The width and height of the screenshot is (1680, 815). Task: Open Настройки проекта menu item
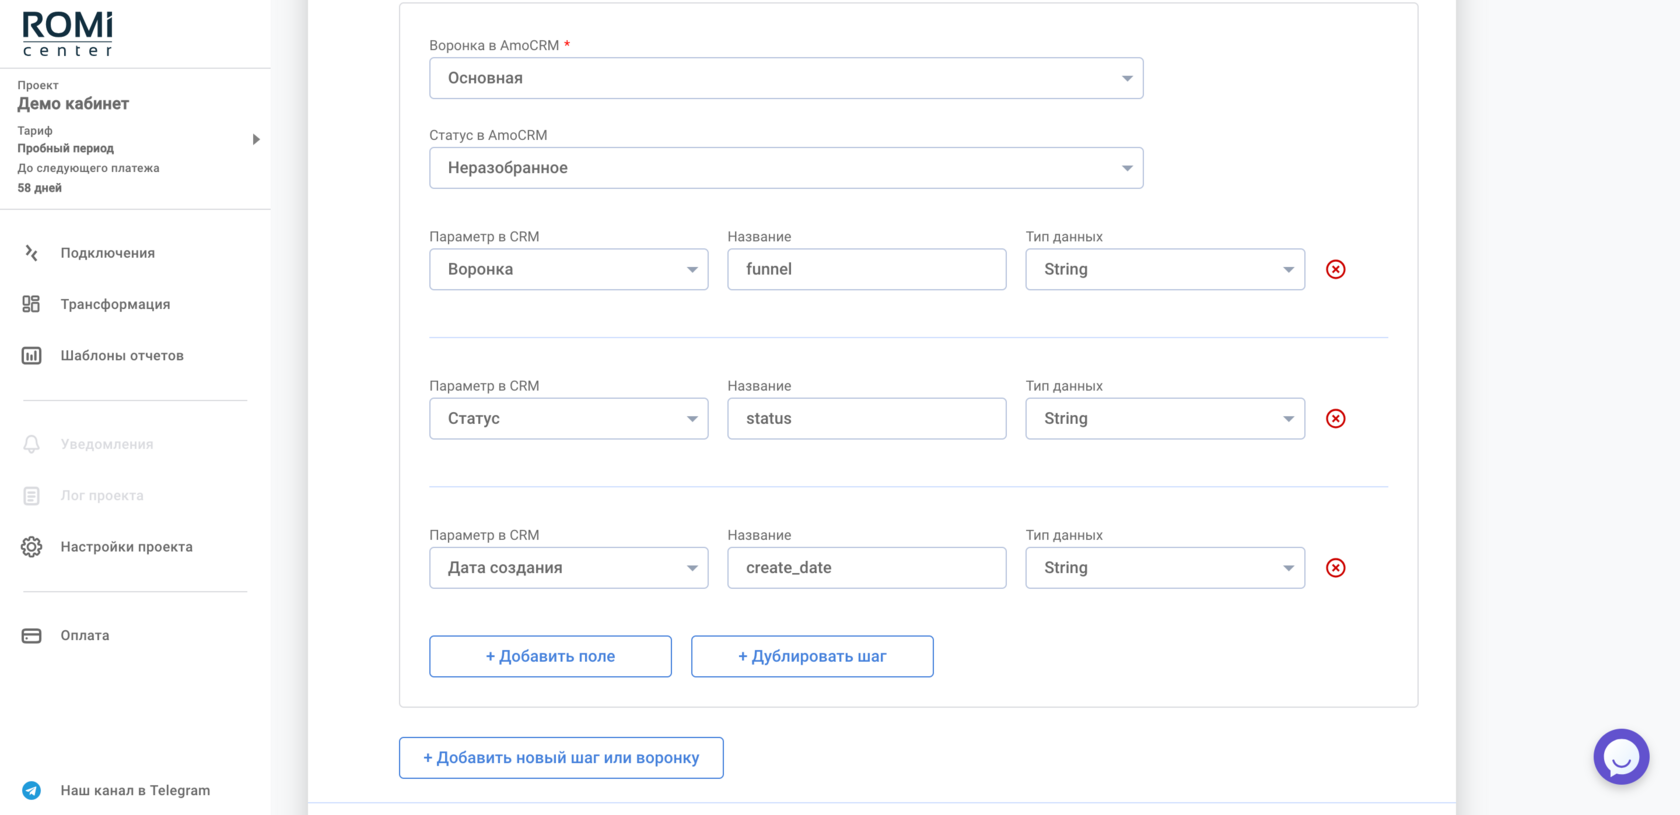tap(126, 547)
